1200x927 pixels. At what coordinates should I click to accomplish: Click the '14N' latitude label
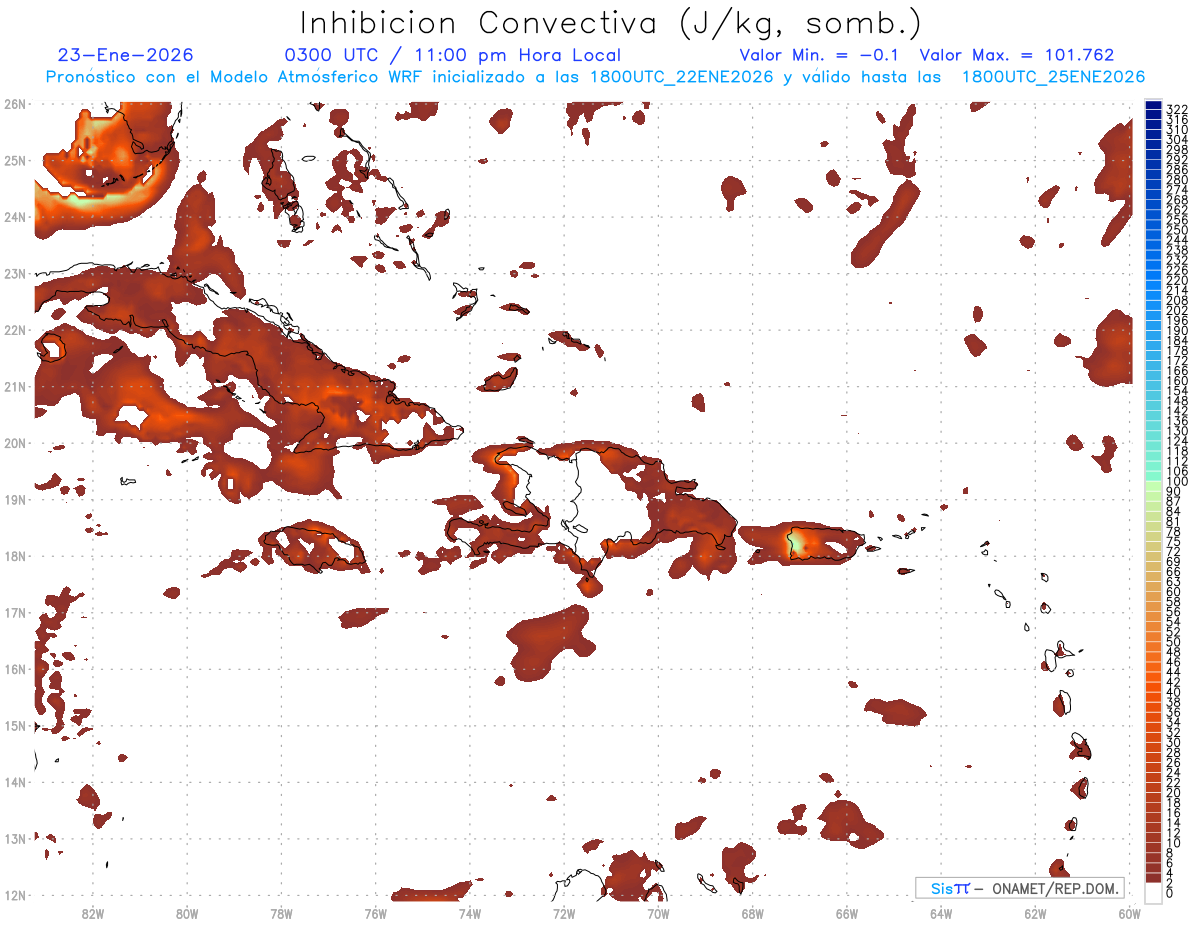pyautogui.click(x=14, y=782)
